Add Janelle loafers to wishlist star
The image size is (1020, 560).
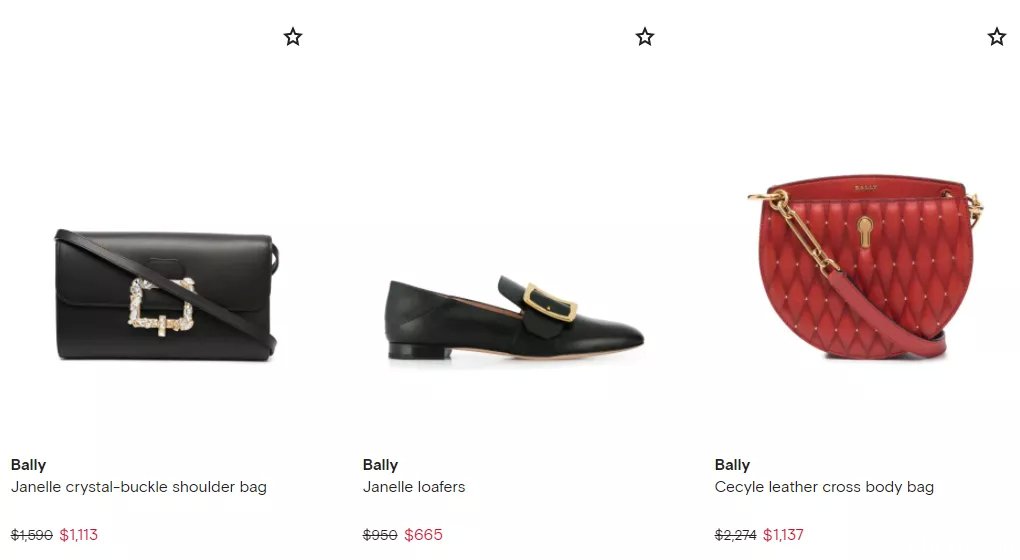tap(645, 36)
